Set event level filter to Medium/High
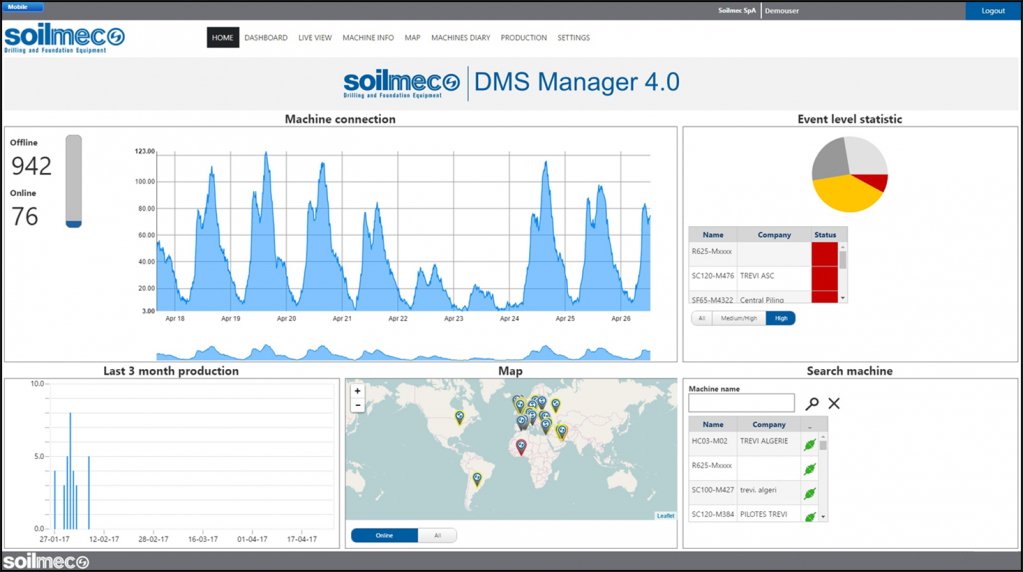Image resolution: width=1023 pixels, height=572 pixels. pyautogui.click(x=739, y=318)
